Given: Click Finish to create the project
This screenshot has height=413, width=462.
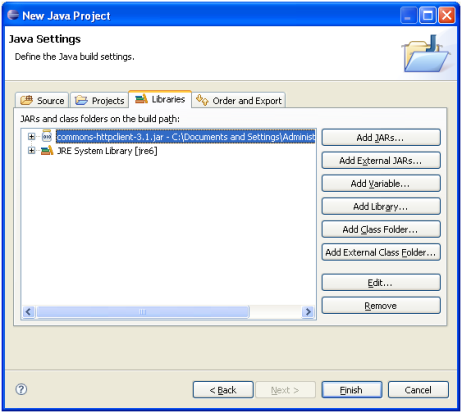Looking at the screenshot, I should pyautogui.click(x=352, y=390).
